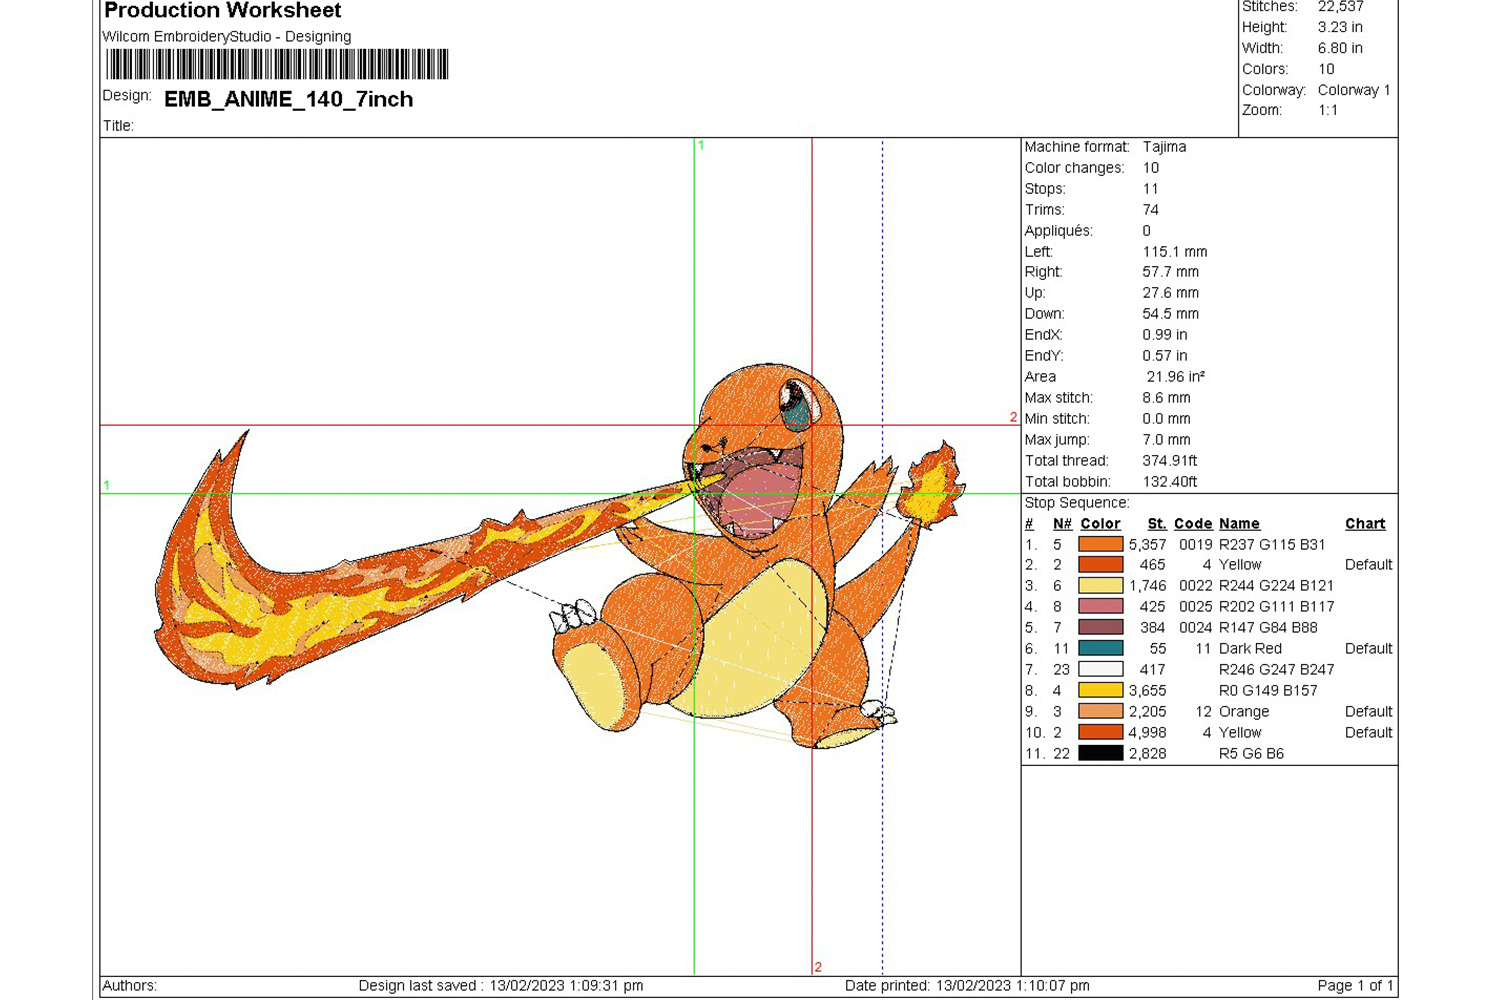This screenshot has width=1502, height=1000.
Task: Click the light orange swatch named Orange
Action: click(x=1100, y=711)
